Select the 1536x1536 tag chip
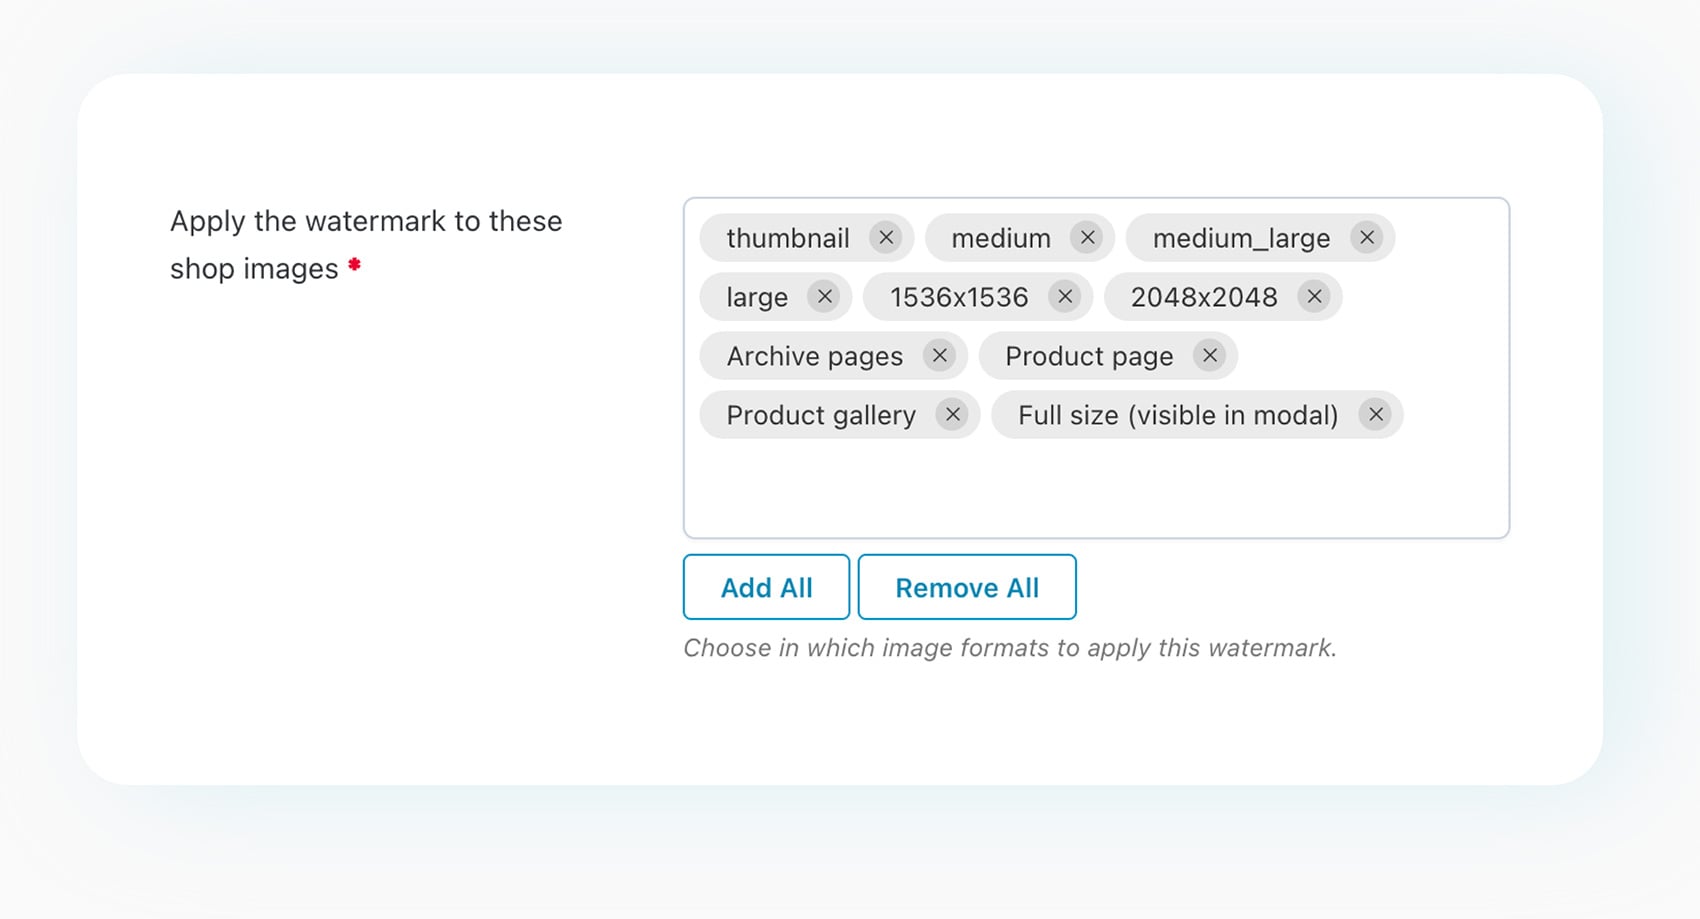Viewport: 1700px width, 919px height. click(958, 297)
